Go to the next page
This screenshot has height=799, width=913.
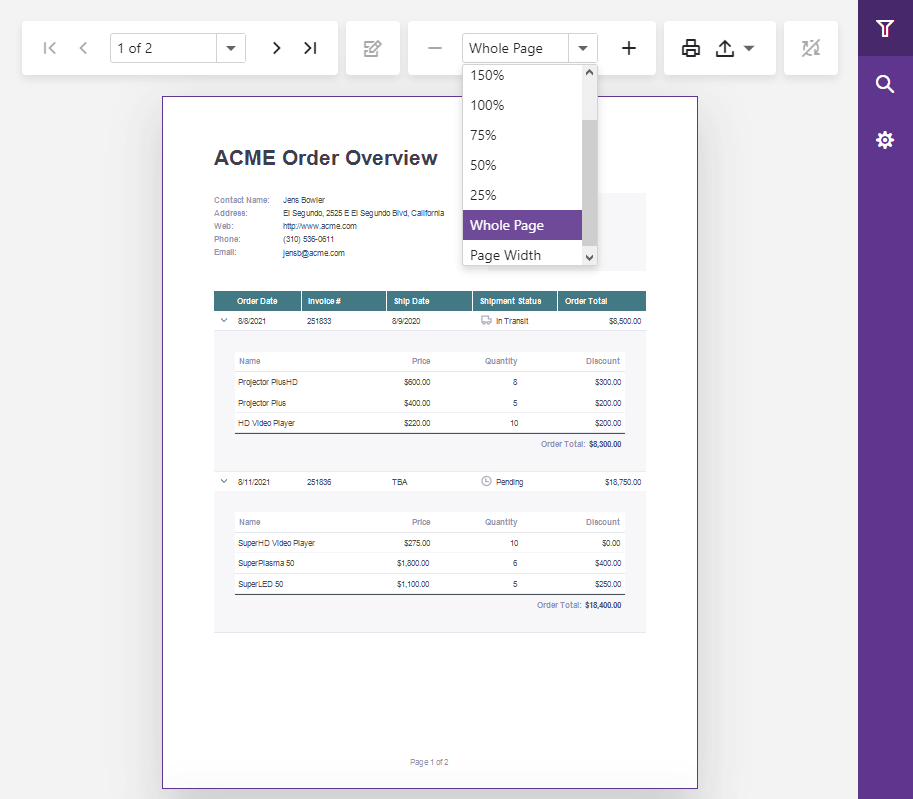(276, 47)
